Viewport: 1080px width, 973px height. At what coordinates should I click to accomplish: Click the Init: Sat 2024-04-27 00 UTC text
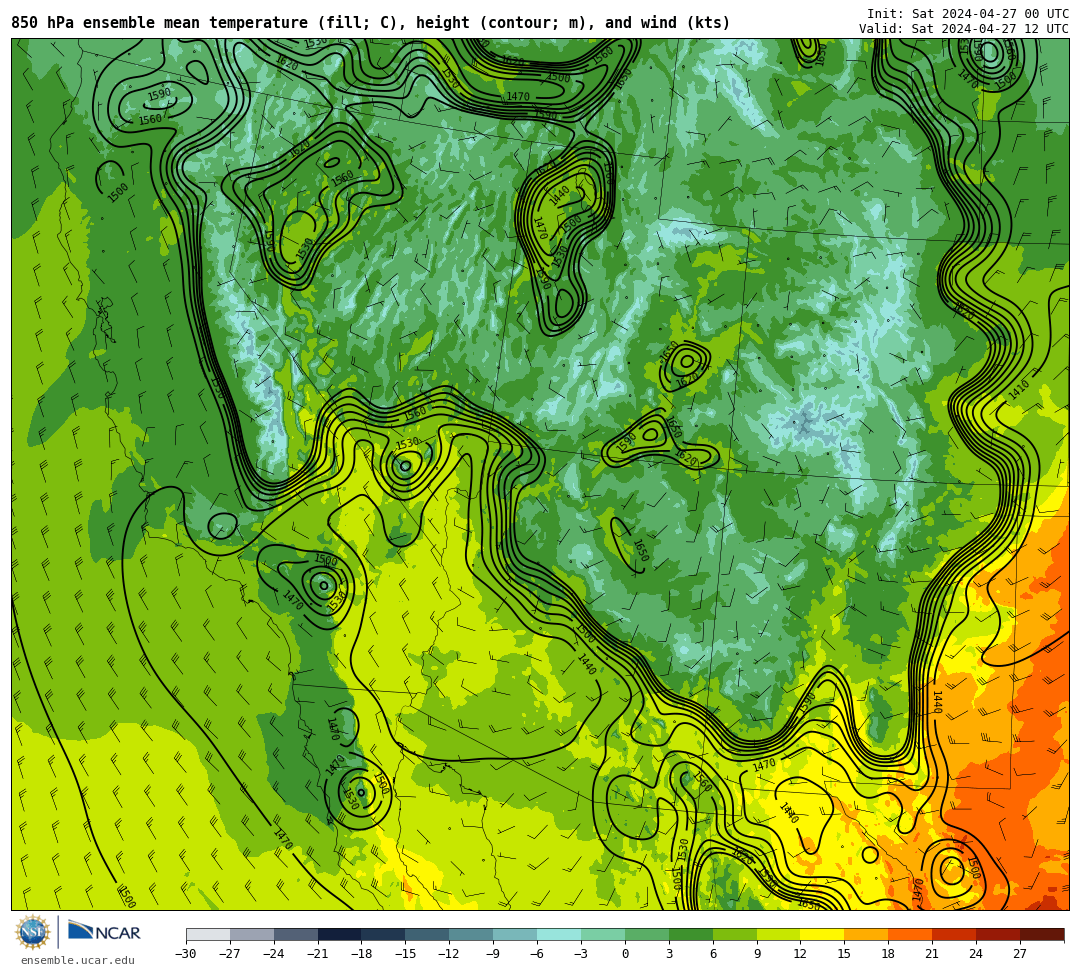click(x=967, y=14)
